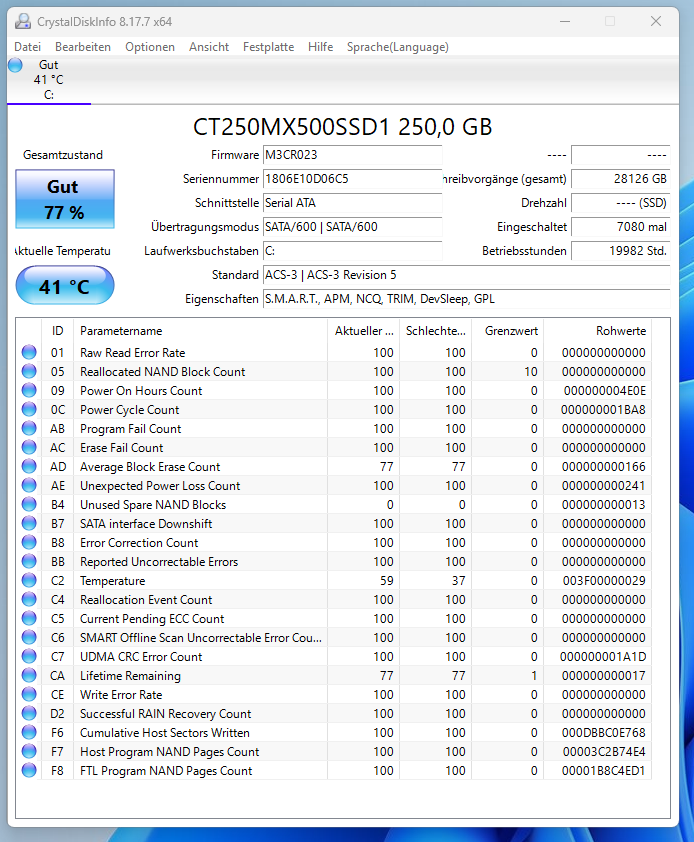Click the ID column header
This screenshot has width=694, height=842.
[x=57, y=331]
